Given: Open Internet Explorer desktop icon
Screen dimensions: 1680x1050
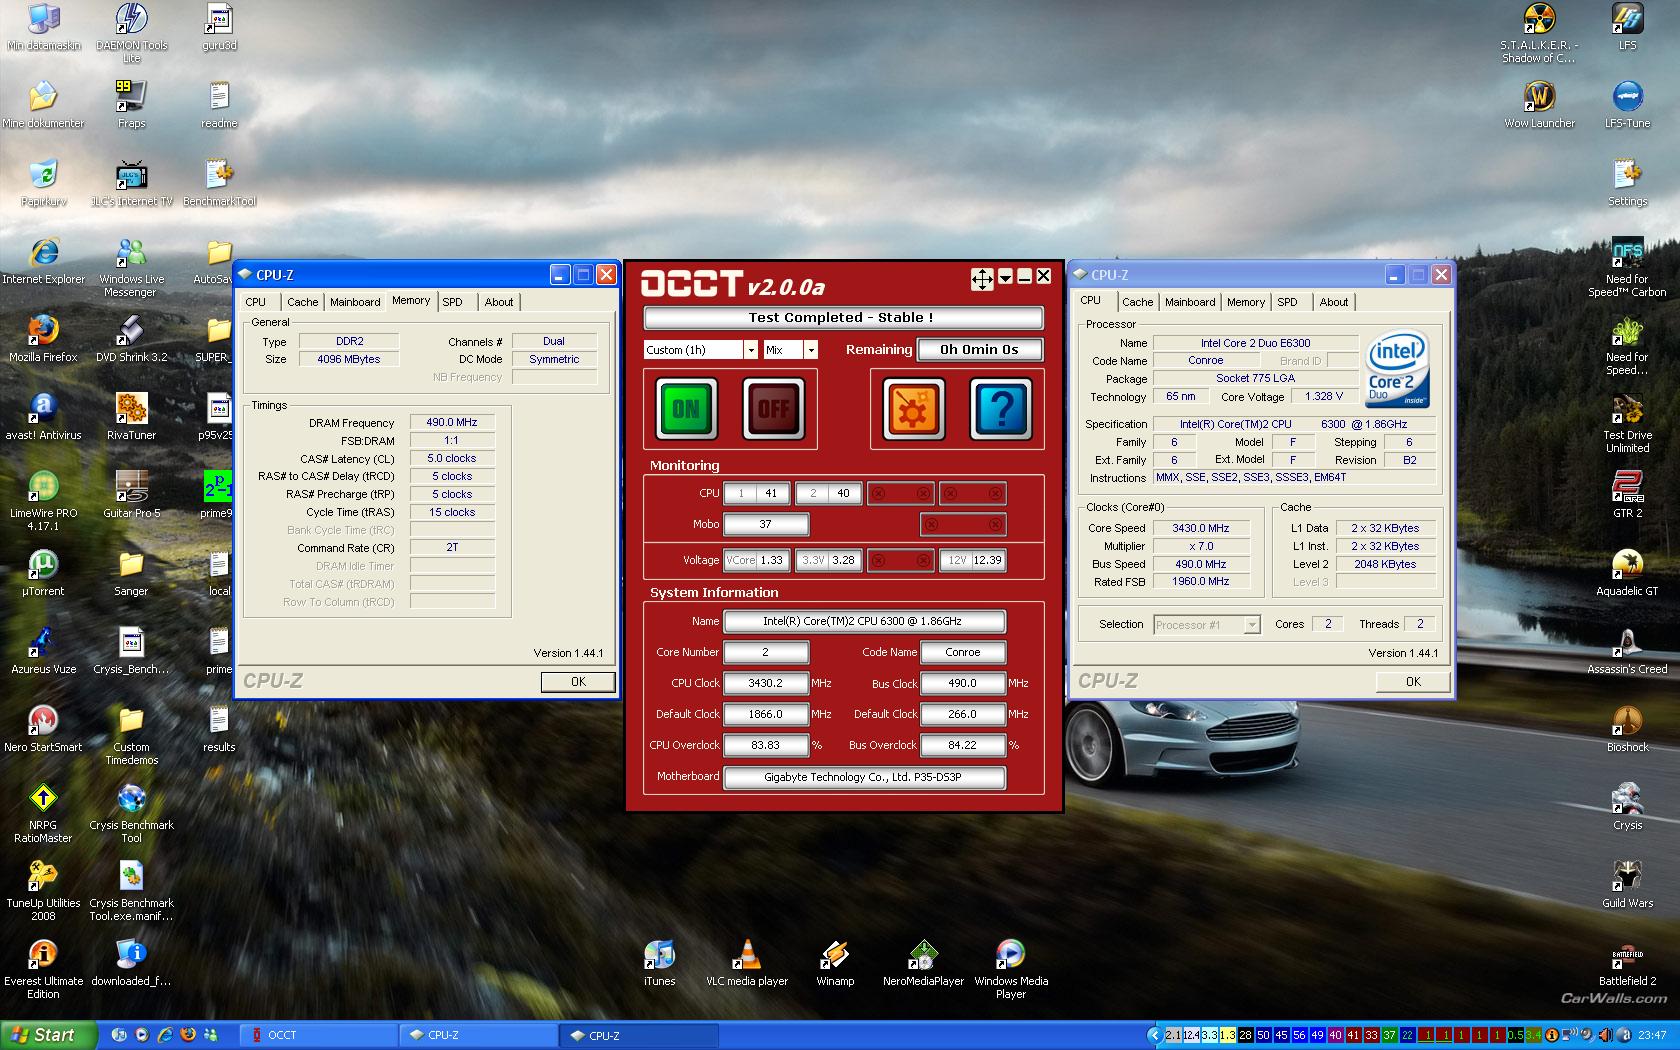Looking at the screenshot, I should tap(43, 262).
